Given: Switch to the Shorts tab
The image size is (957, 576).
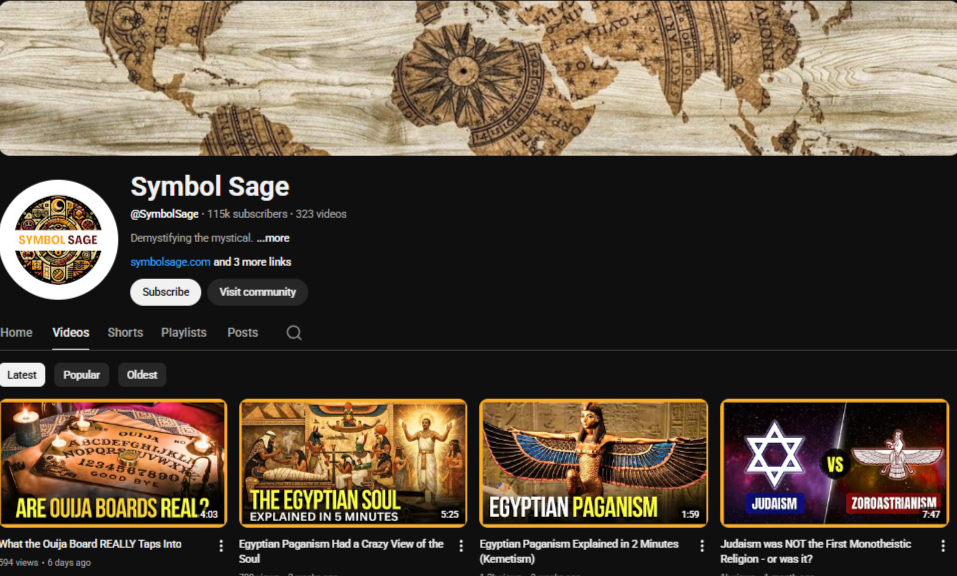Looking at the screenshot, I should [x=125, y=333].
